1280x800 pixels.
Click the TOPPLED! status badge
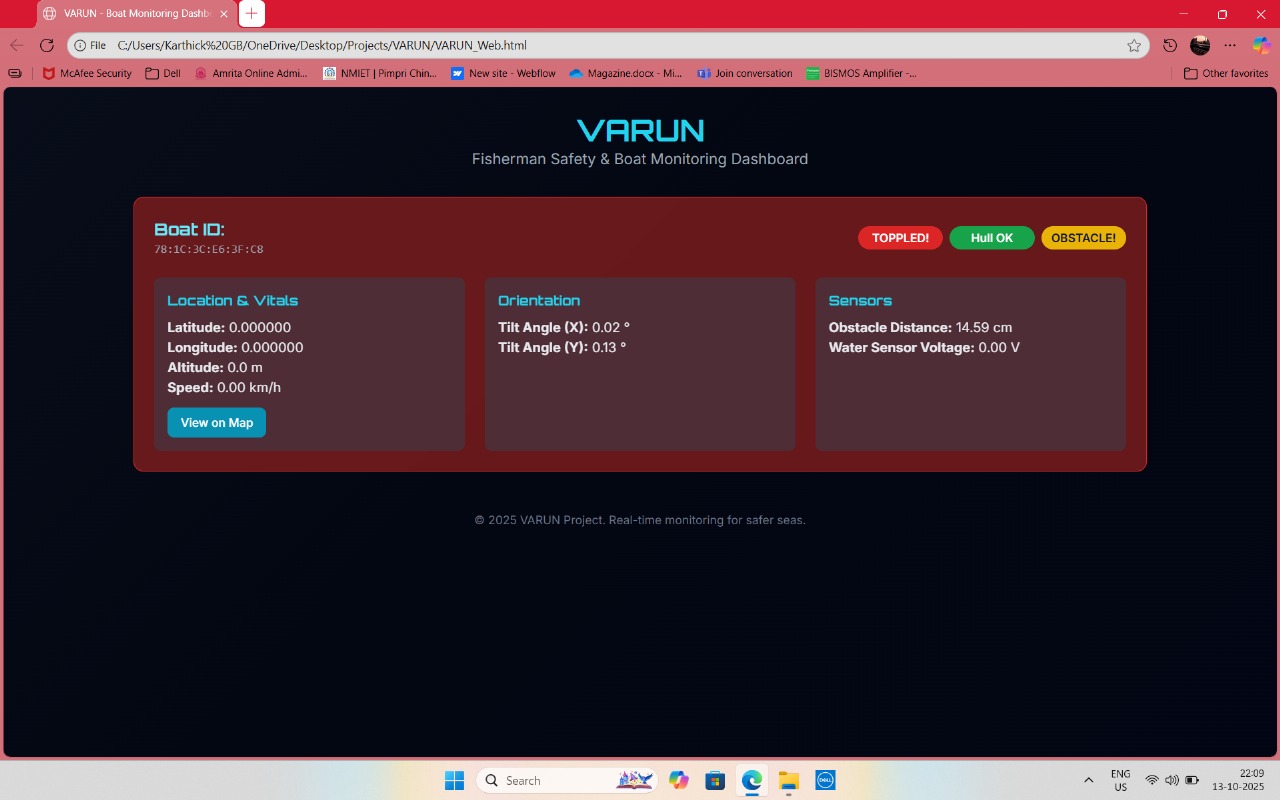coord(900,238)
